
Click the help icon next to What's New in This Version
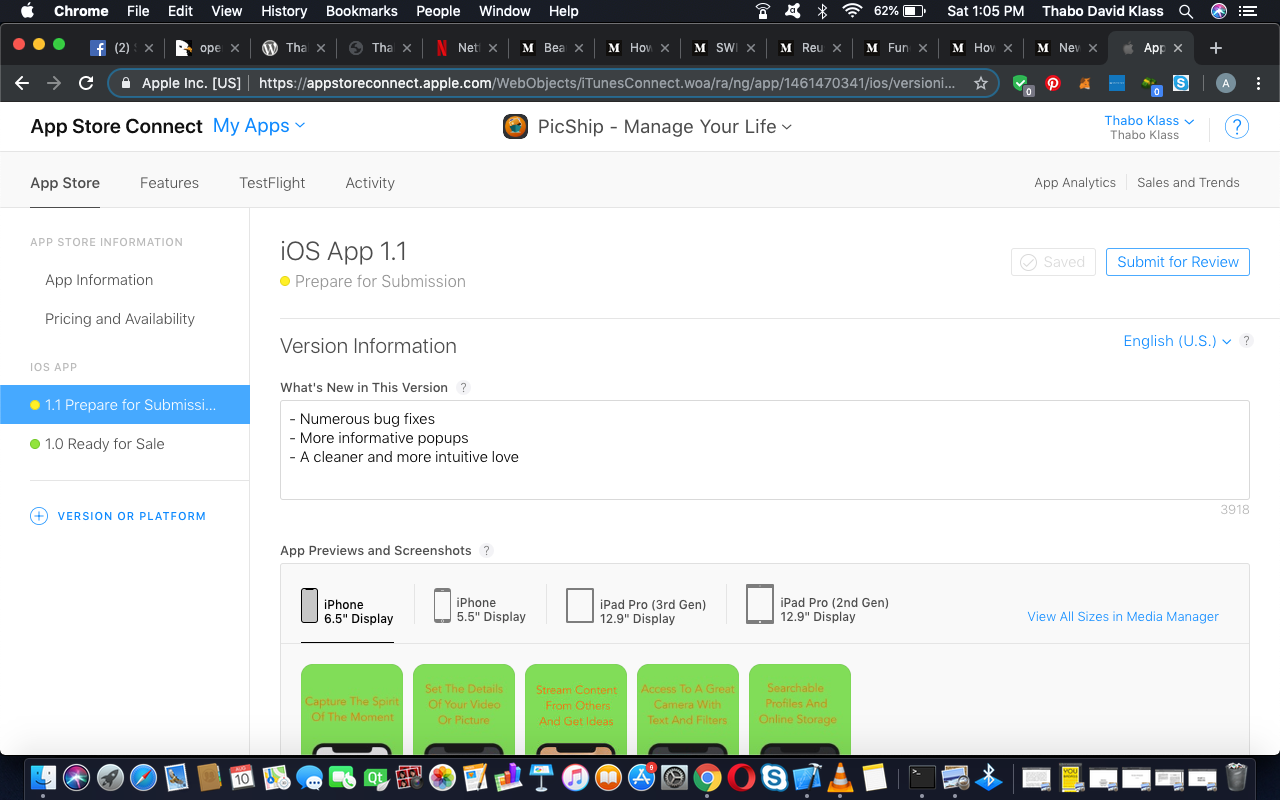463,388
